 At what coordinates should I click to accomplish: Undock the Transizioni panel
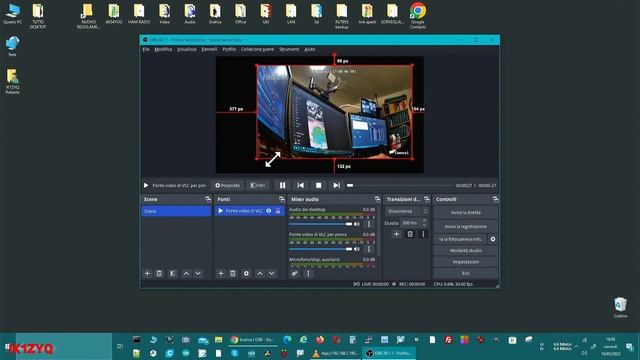(x=427, y=199)
